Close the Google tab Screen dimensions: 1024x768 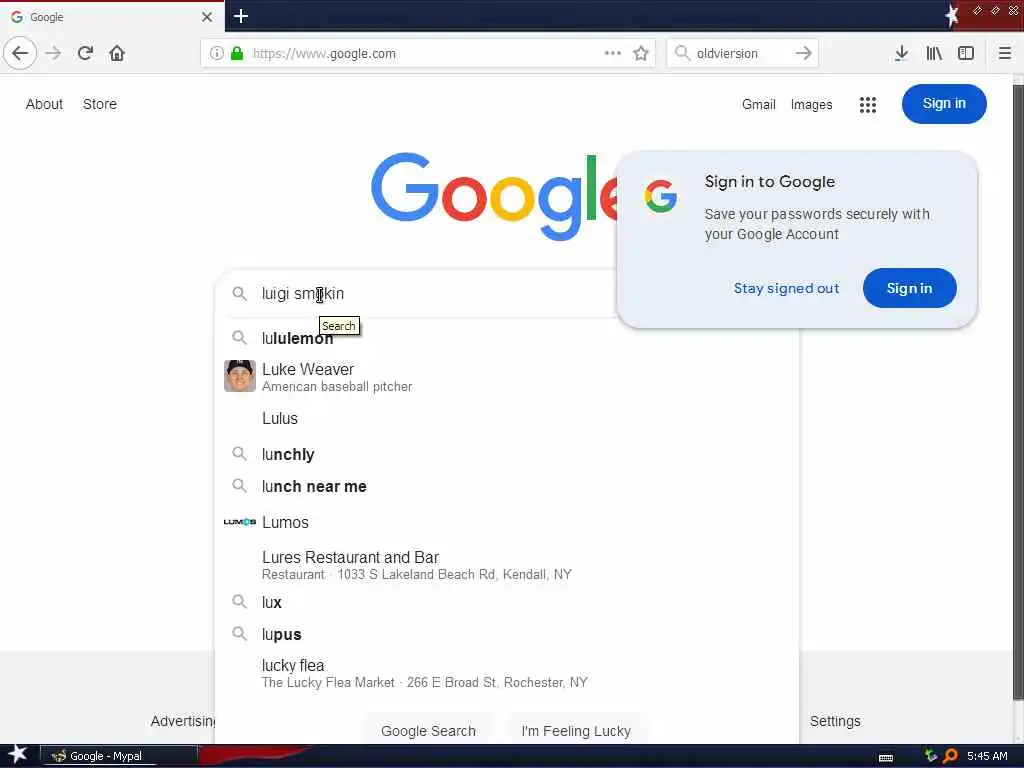point(207,17)
